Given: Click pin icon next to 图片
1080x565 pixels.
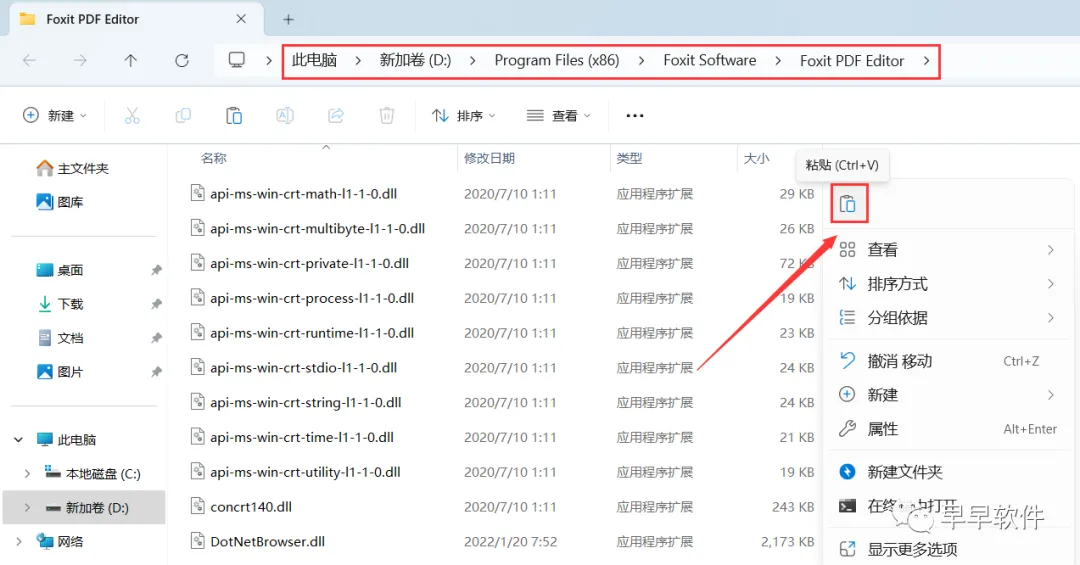Looking at the screenshot, I should click(x=156, y=371).
